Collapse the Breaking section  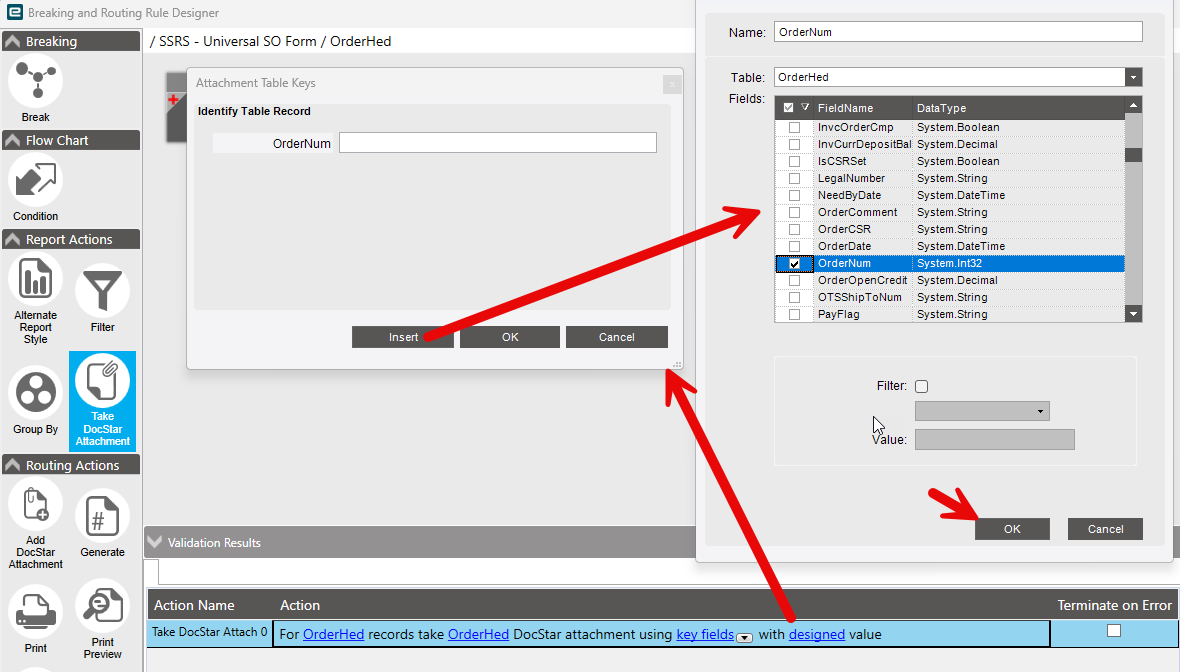13,41
